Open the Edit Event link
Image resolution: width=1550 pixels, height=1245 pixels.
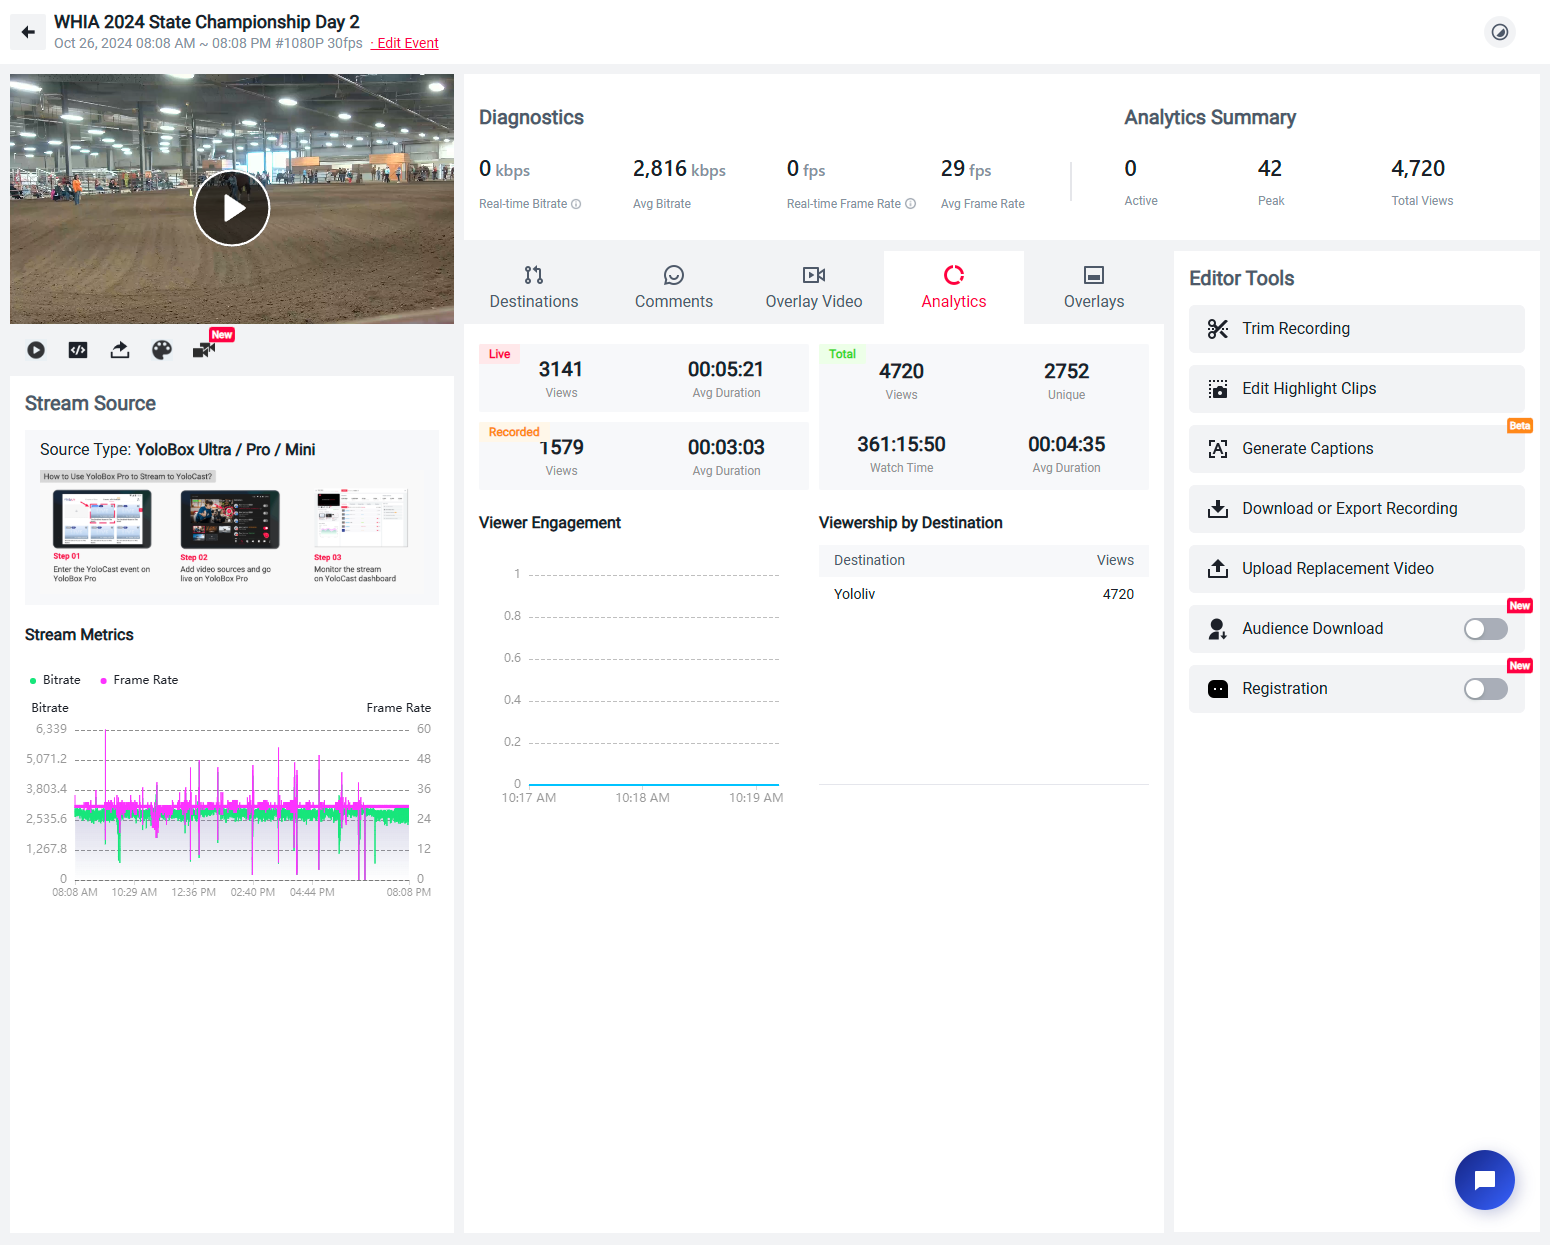point(405,42)
